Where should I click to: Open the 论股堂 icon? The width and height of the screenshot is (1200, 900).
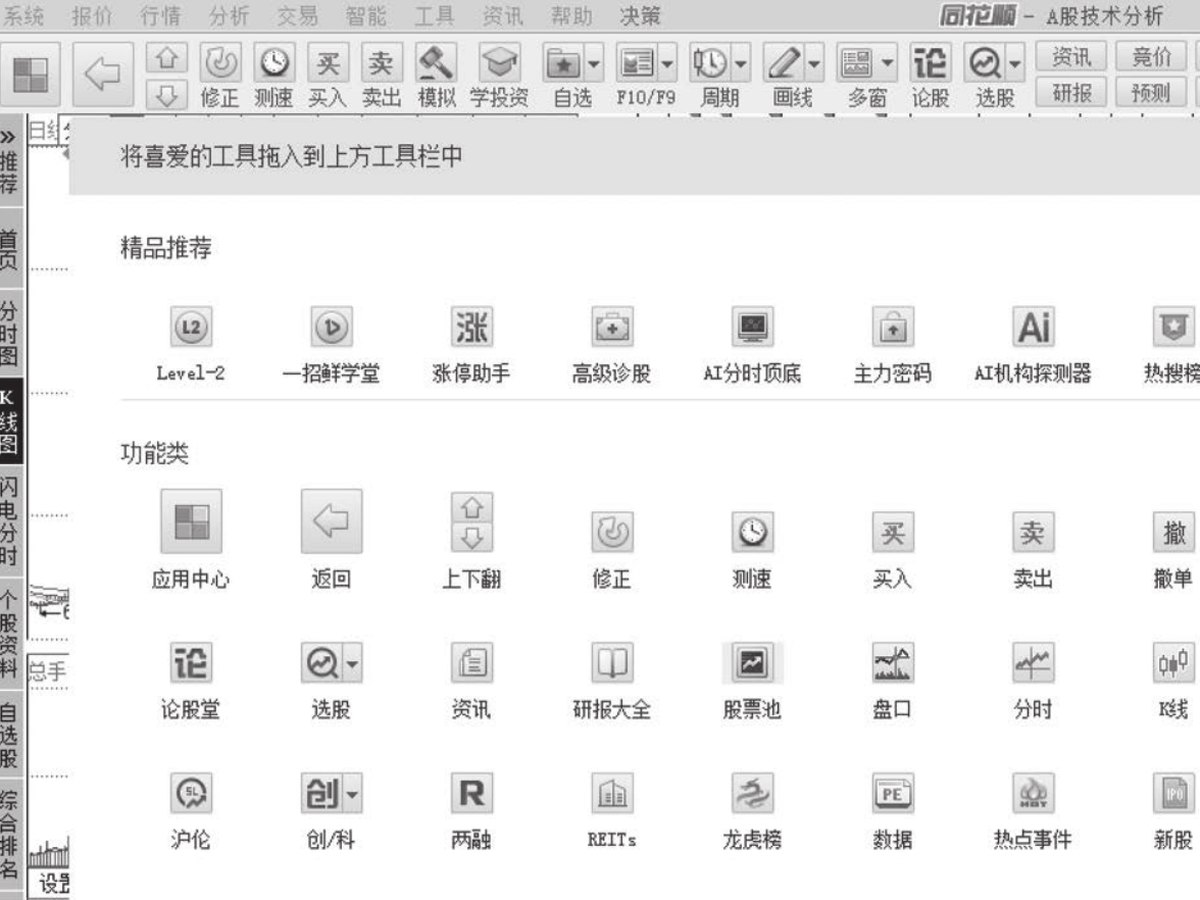tap(191, 663)
